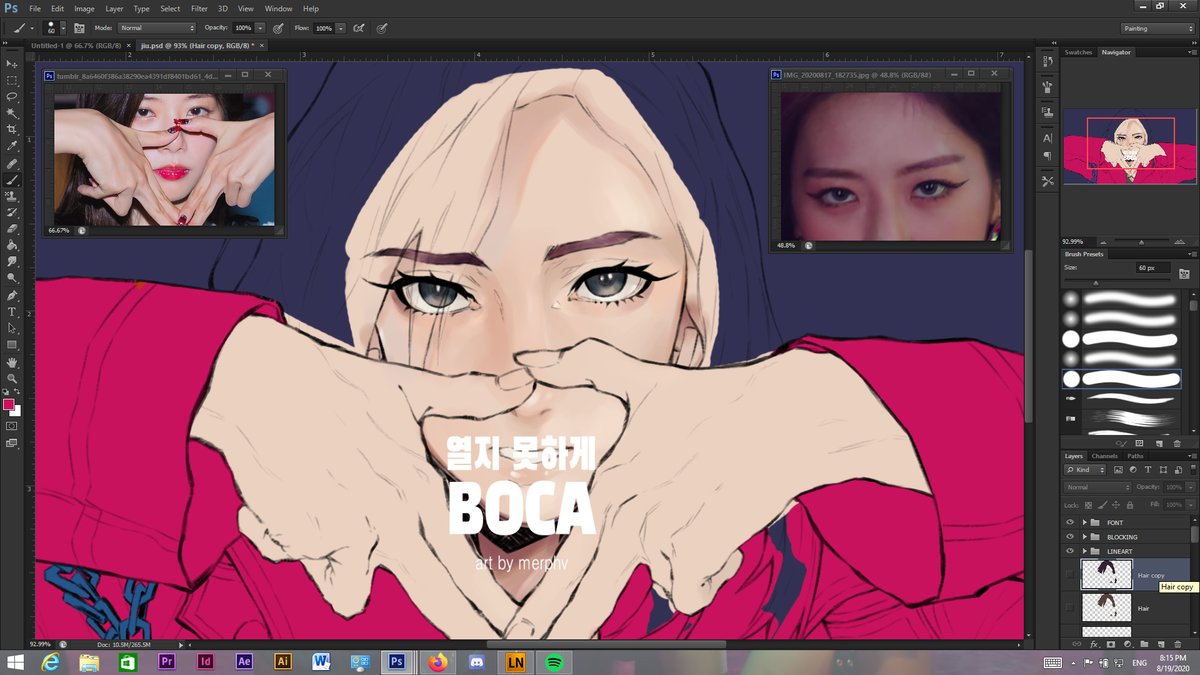Open Firefox from the taskbar
1200x675 pixels.
point(437,661)
